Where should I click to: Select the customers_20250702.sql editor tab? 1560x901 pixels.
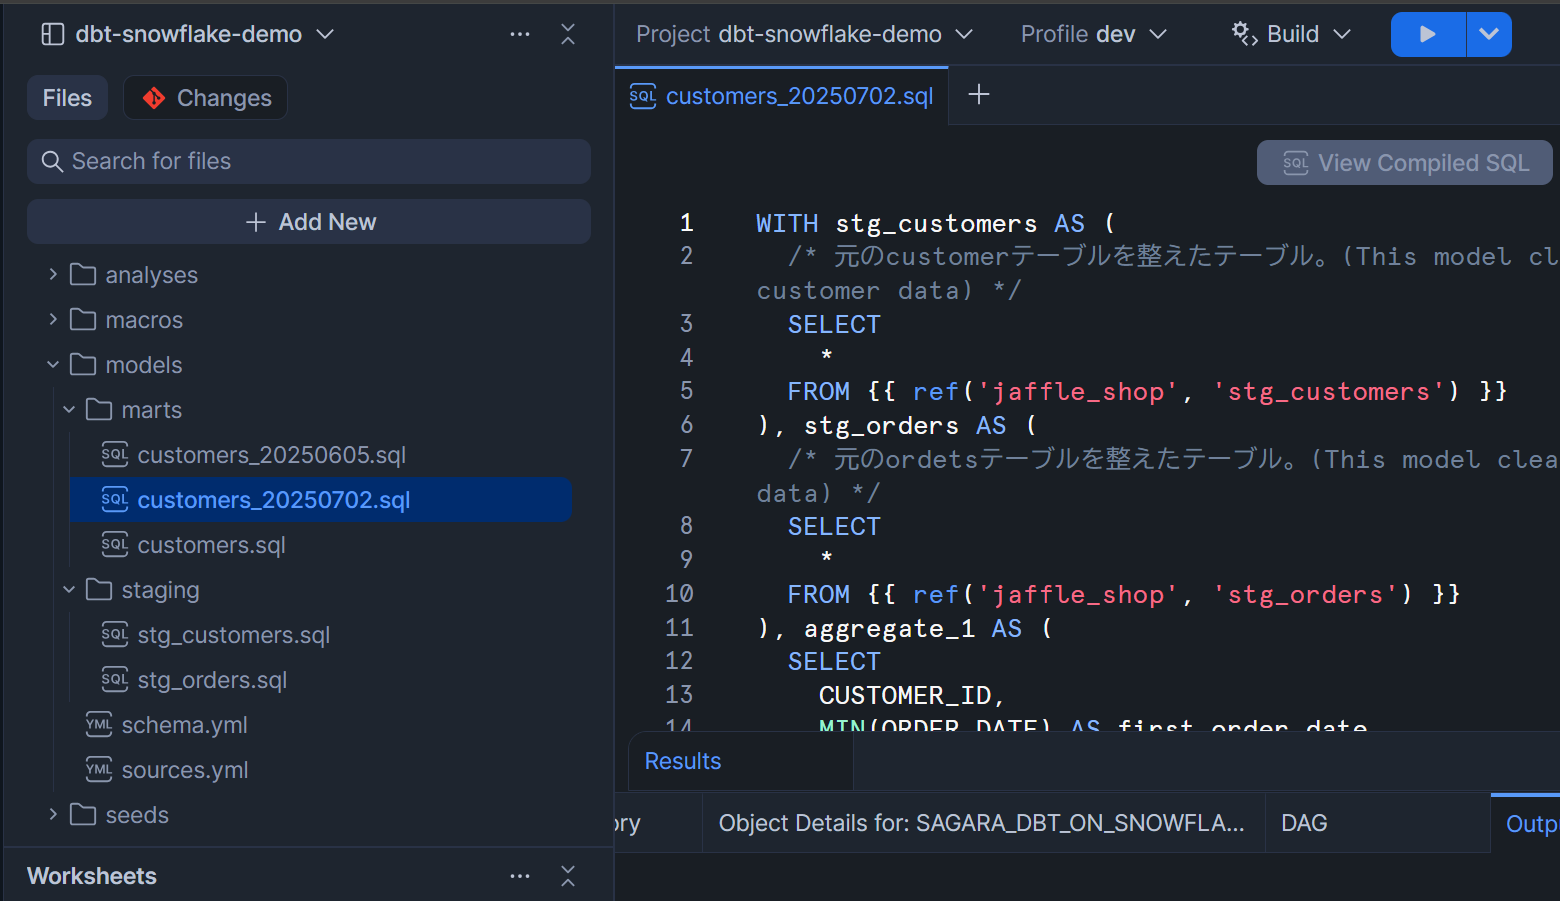[x=782, y=96]
